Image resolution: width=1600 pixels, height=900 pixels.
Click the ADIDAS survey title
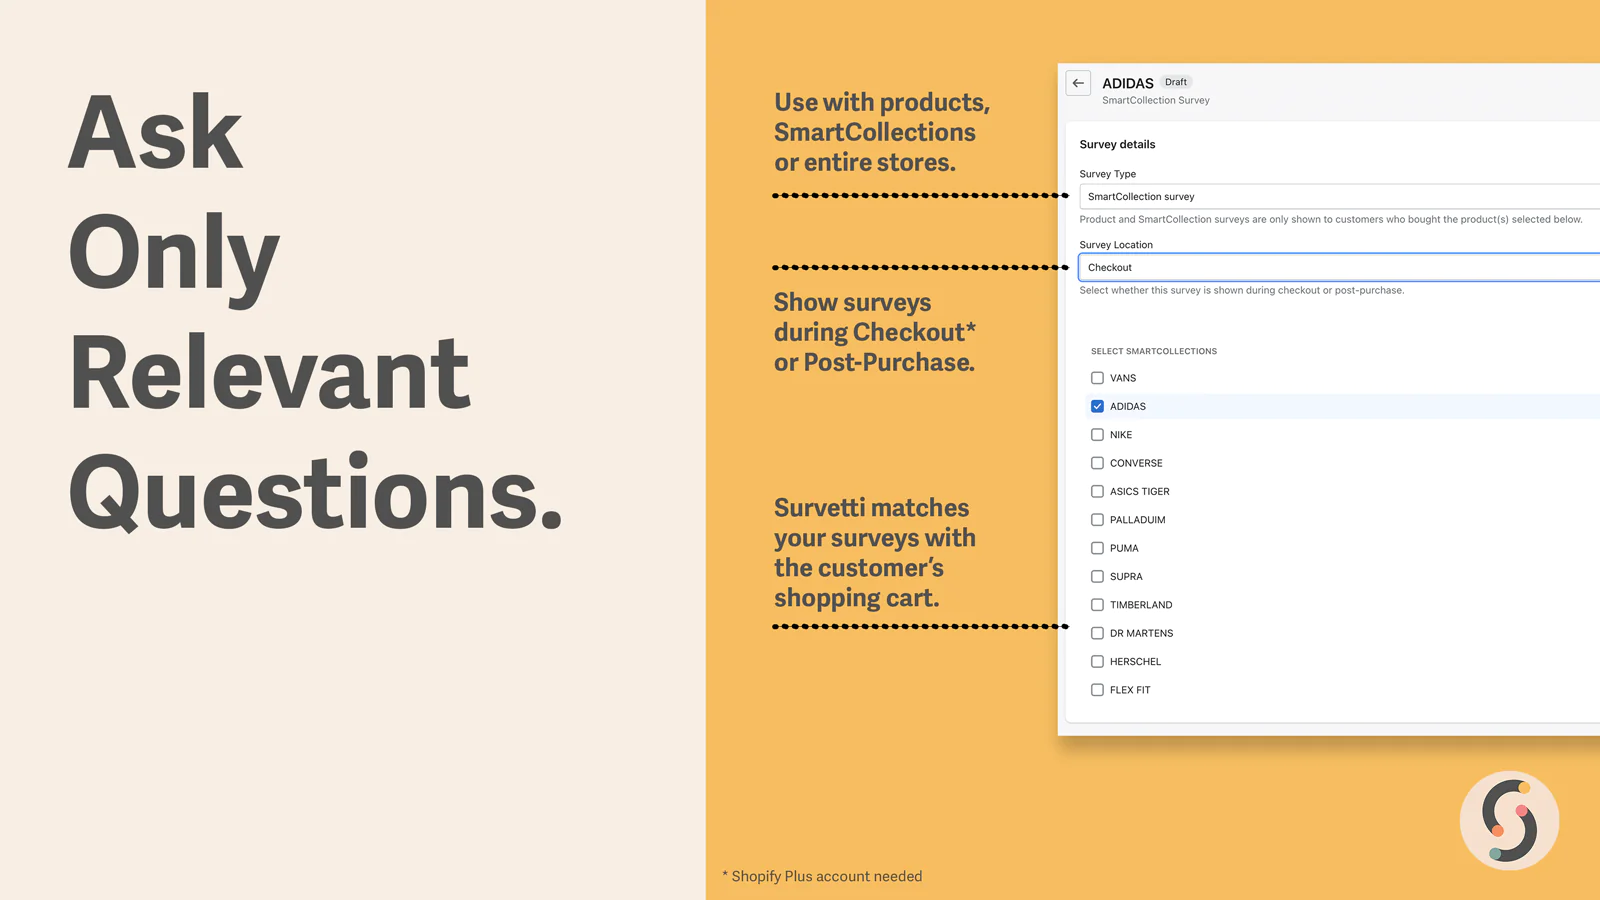pos(1128,83)
